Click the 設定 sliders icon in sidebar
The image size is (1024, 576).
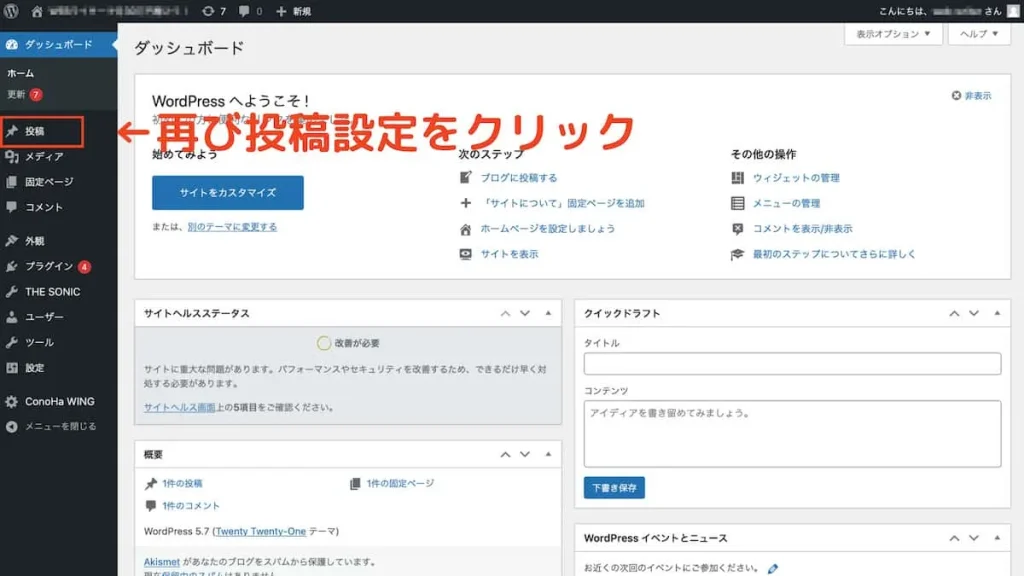[x=12, y=368]
